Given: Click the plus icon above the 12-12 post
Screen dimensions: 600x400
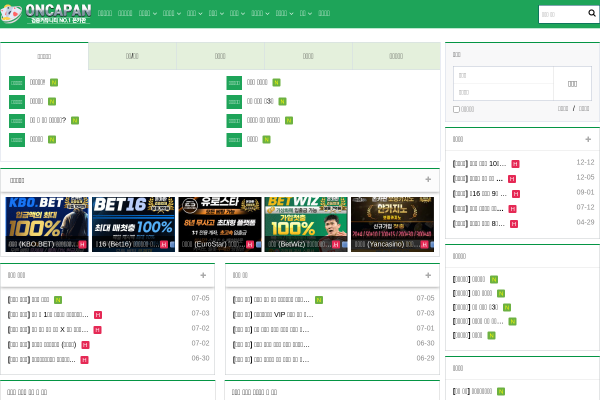Looking at the screenshot, I should pos(588,139).
